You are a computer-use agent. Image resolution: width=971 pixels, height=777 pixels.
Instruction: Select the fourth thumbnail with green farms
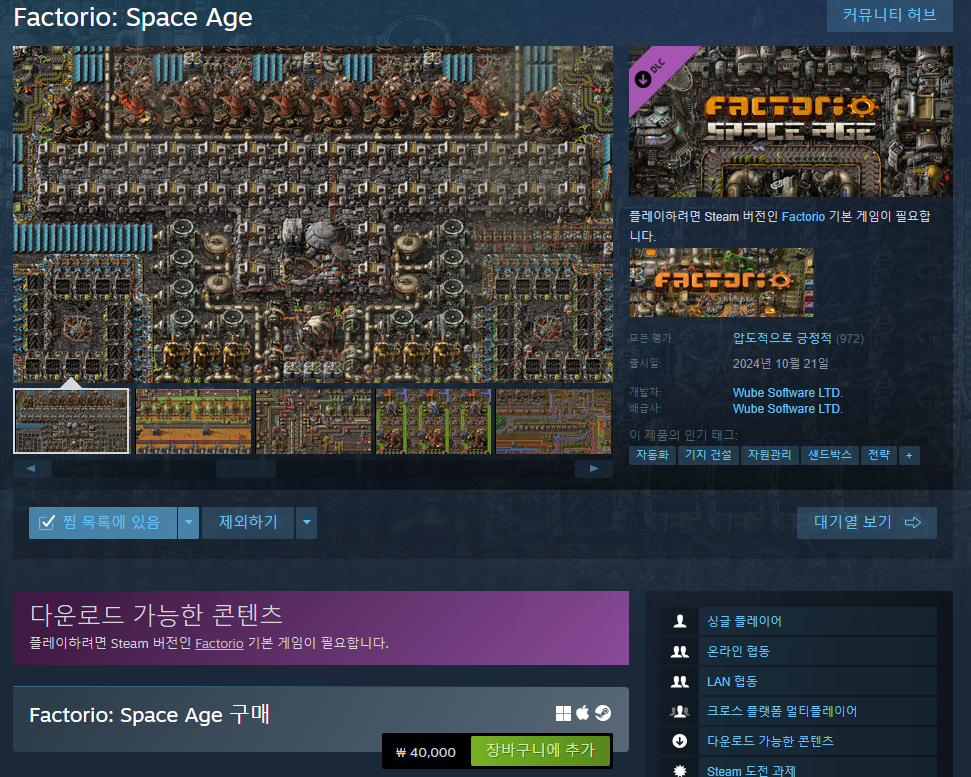tap(433, 422)
